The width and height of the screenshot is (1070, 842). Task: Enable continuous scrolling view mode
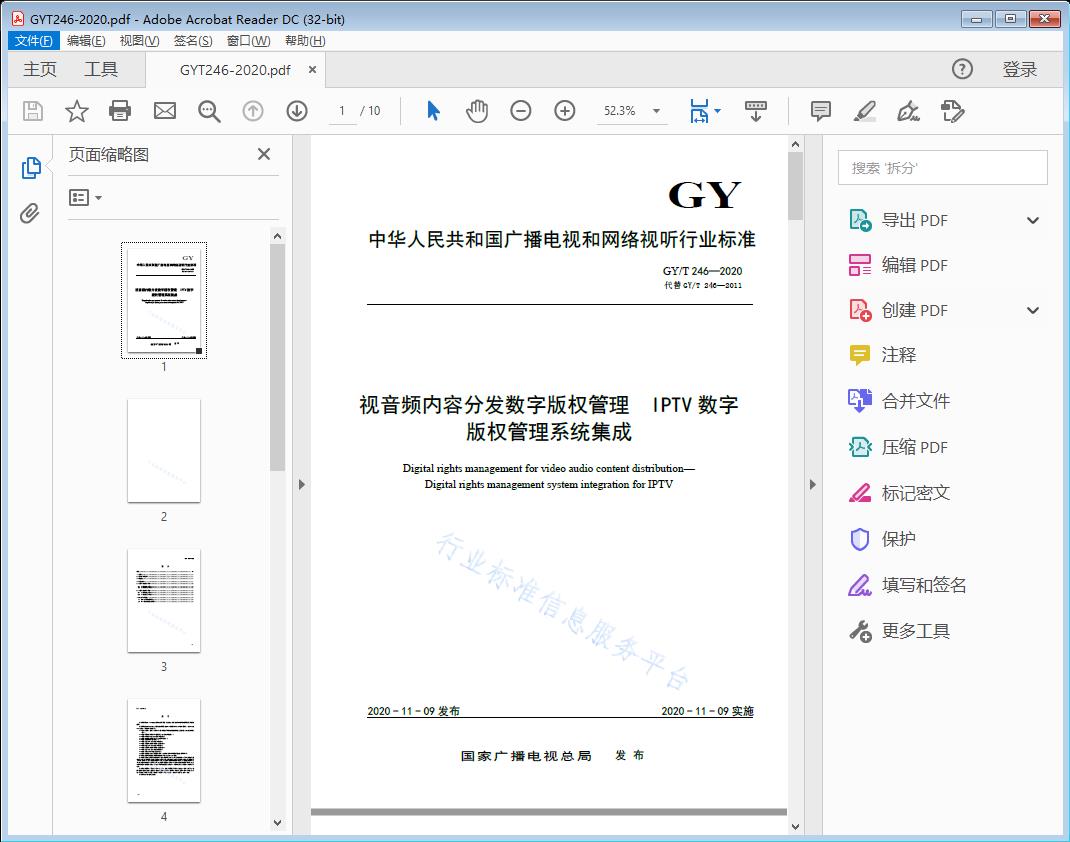756,111
